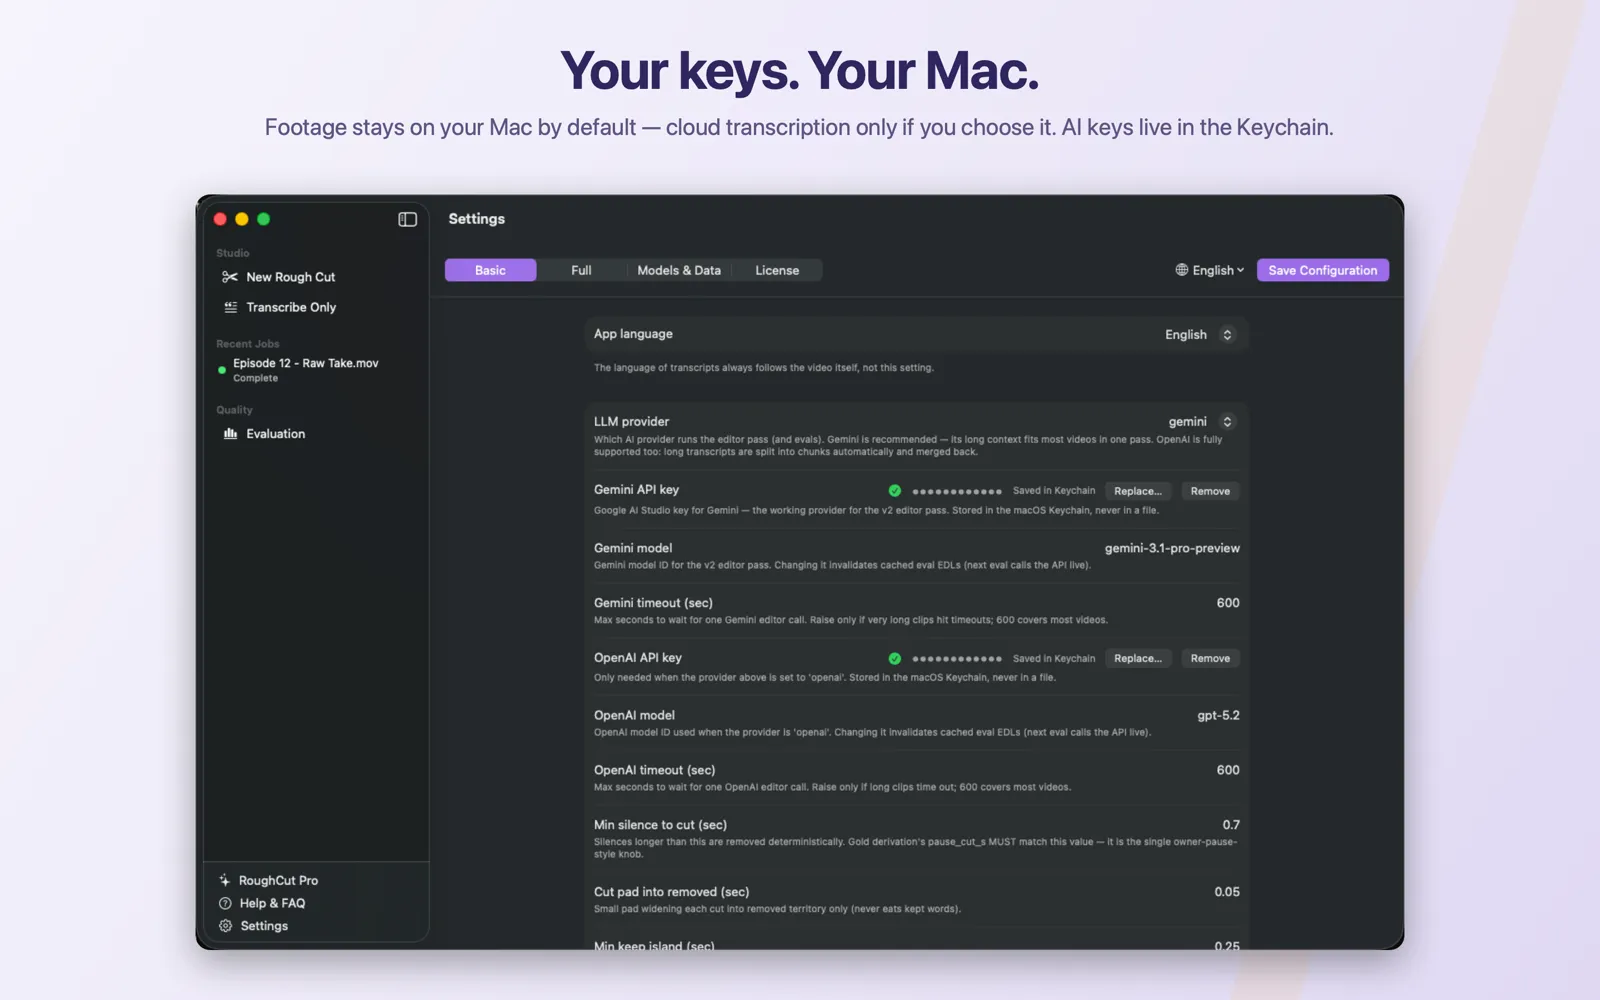The height and width of the screenshot is (1000, 1600).
Task: Toggle the sidebar panel icon
Action: click(407, 219)
